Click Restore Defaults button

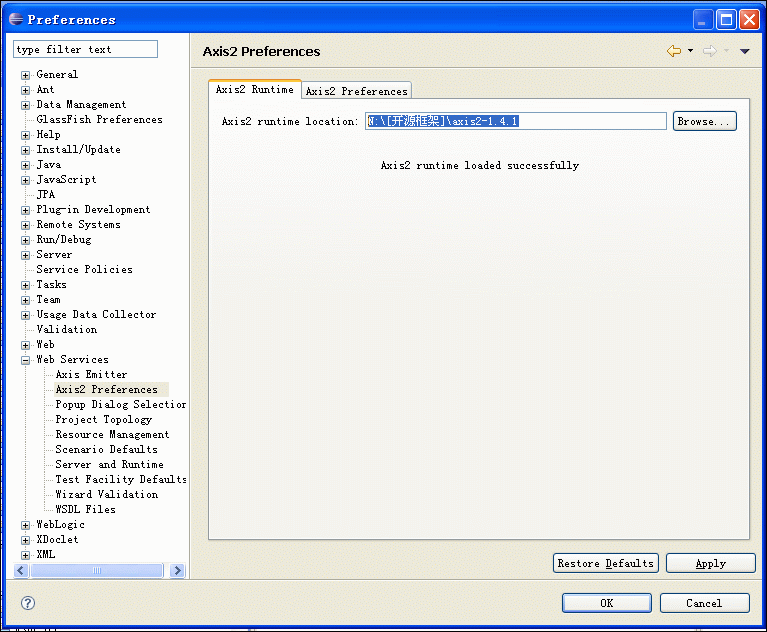[606, 563]
